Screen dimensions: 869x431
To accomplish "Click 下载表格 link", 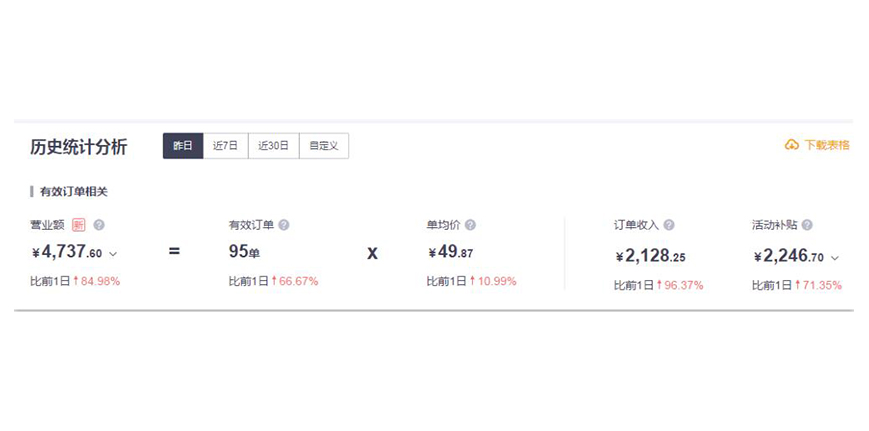I will point(826,145).
